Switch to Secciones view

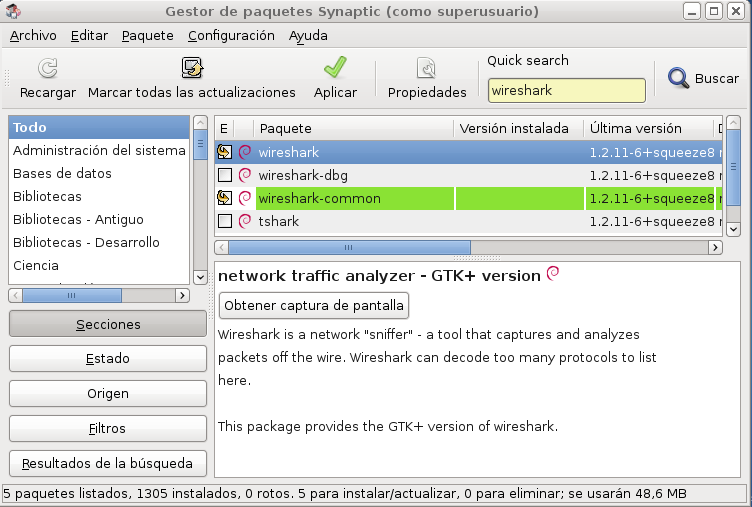point(108,324)
